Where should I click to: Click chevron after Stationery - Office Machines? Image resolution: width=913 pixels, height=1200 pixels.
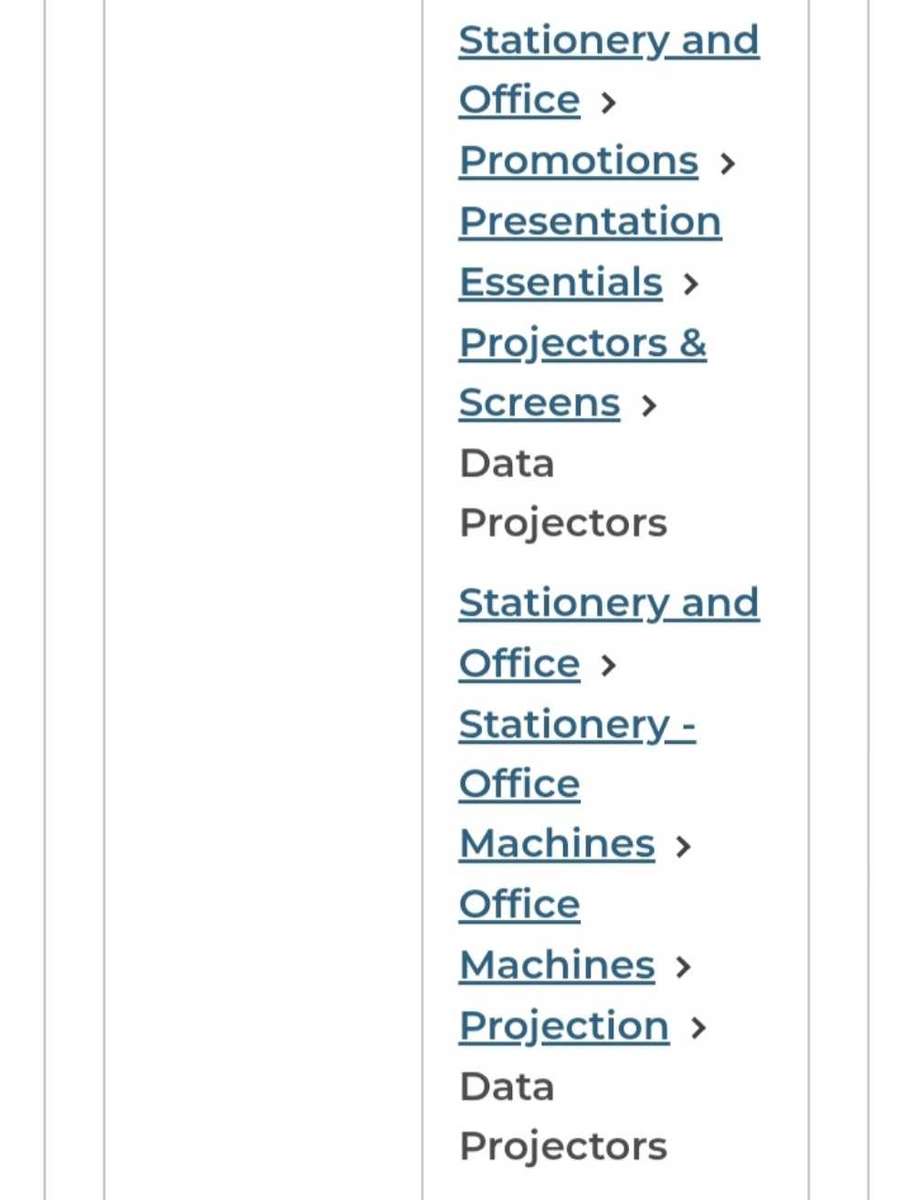tap(683, 846)
